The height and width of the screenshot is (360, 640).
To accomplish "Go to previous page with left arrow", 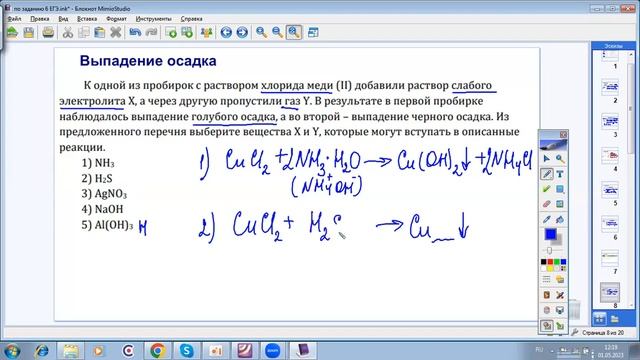I will (226, 32).
